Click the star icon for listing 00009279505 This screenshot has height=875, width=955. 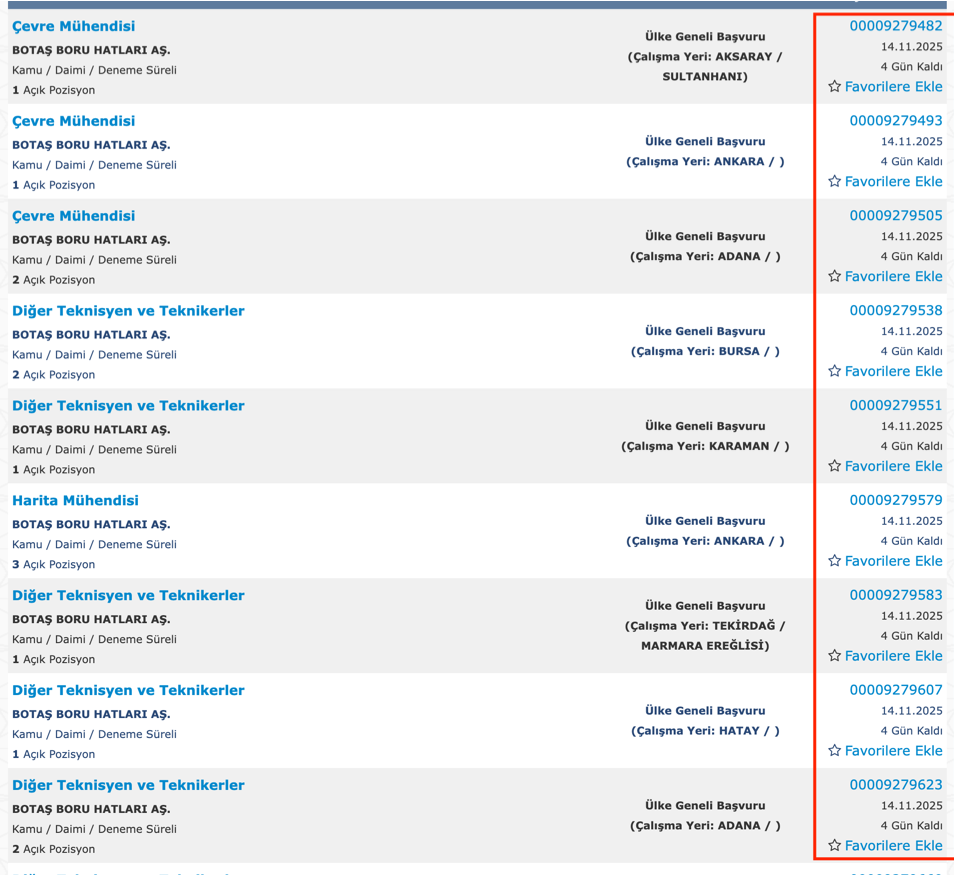[834, 277]
